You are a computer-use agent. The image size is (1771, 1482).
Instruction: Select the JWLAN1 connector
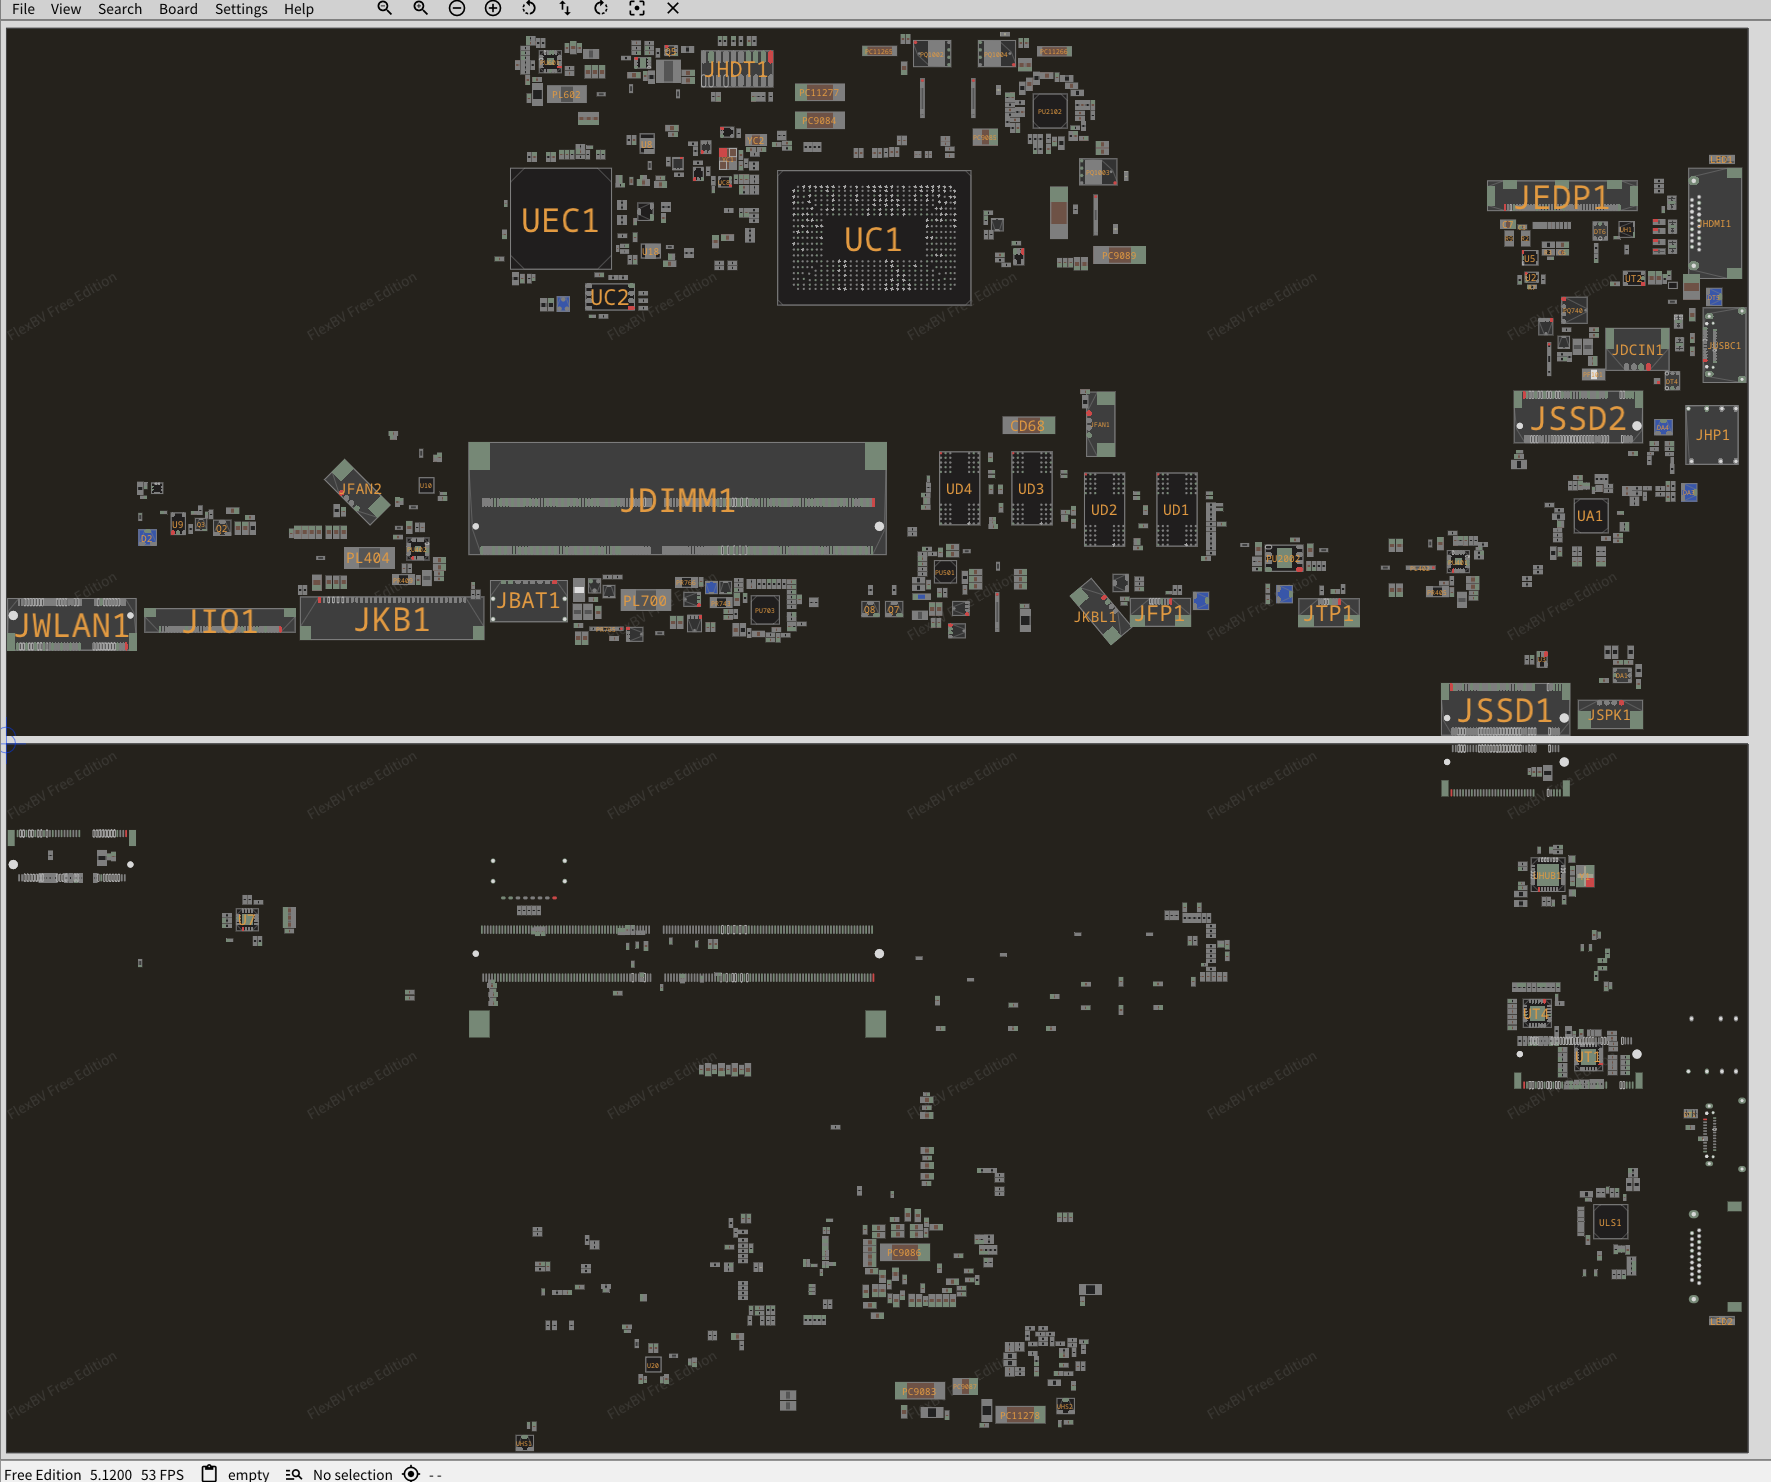point(72,625)
